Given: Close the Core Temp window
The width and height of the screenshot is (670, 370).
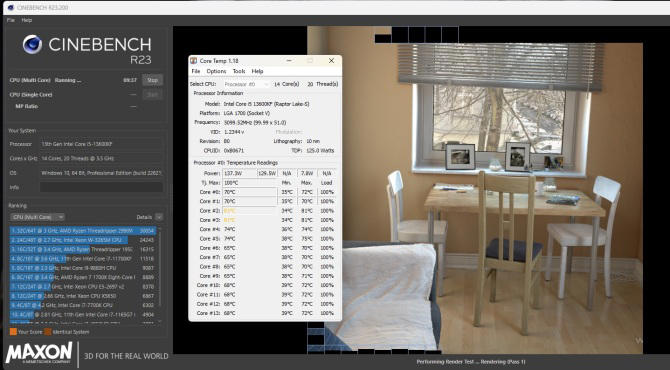Looking at the screenshot, I should click(331, 61).
